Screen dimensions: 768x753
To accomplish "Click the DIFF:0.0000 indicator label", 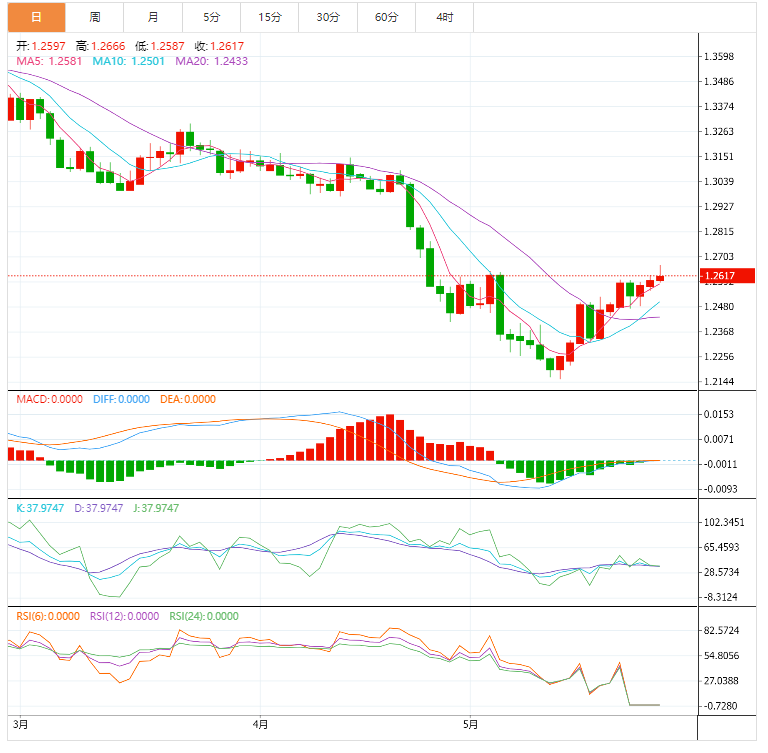I will click(121, 399).
